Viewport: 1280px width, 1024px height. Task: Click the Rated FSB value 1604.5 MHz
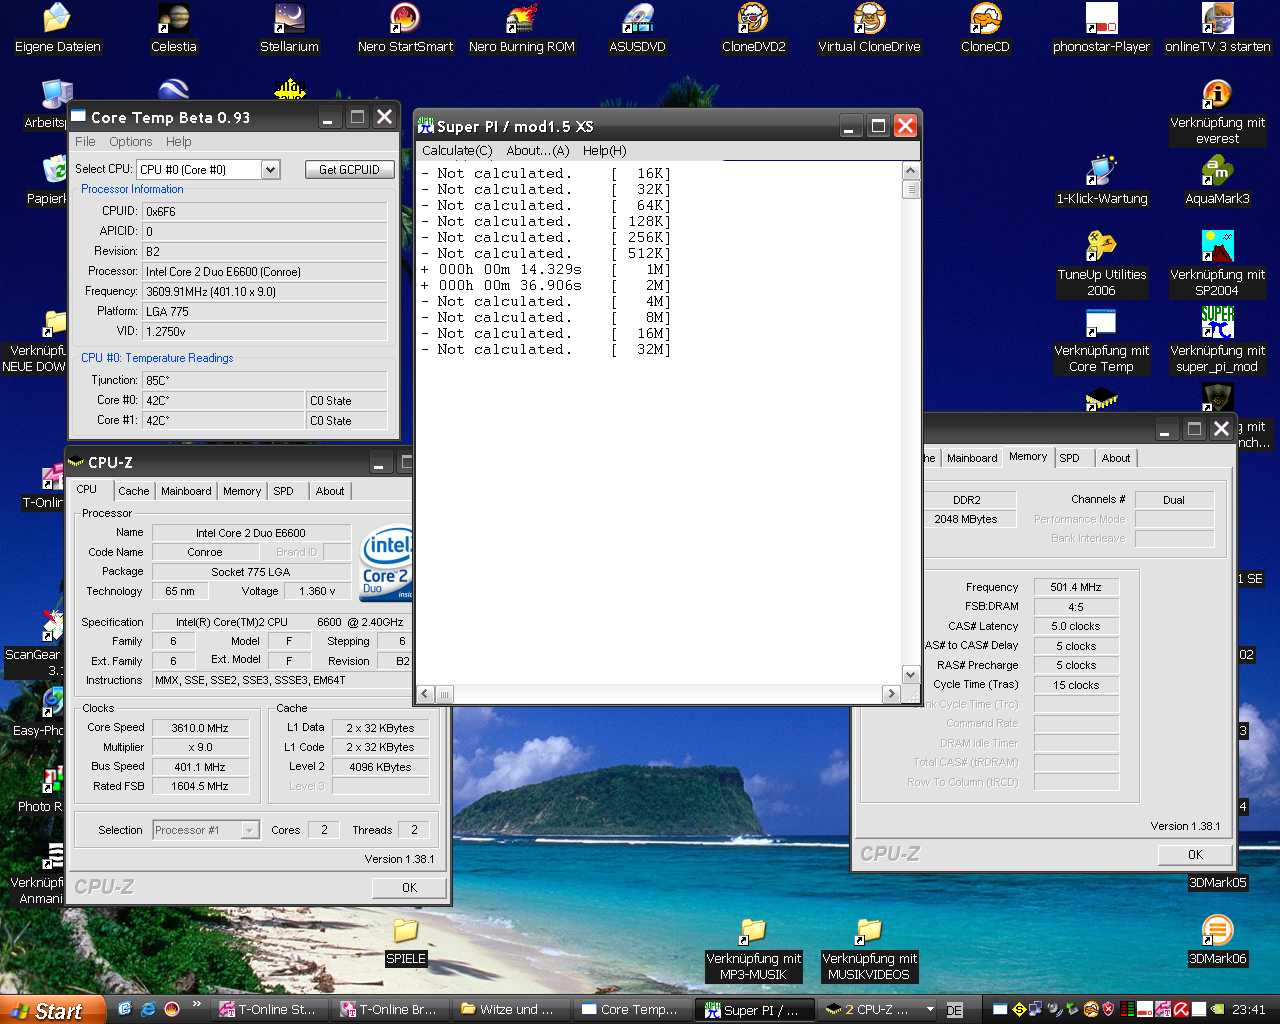(200, 786)
